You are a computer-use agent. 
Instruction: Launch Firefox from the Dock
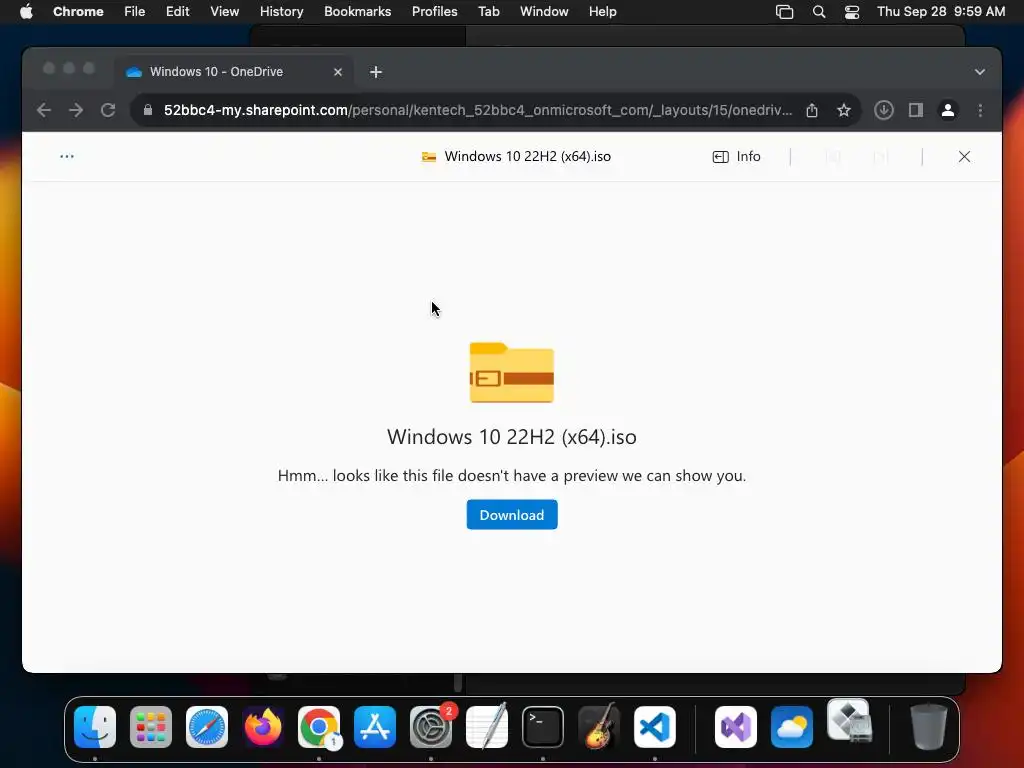tap(263, 727)
